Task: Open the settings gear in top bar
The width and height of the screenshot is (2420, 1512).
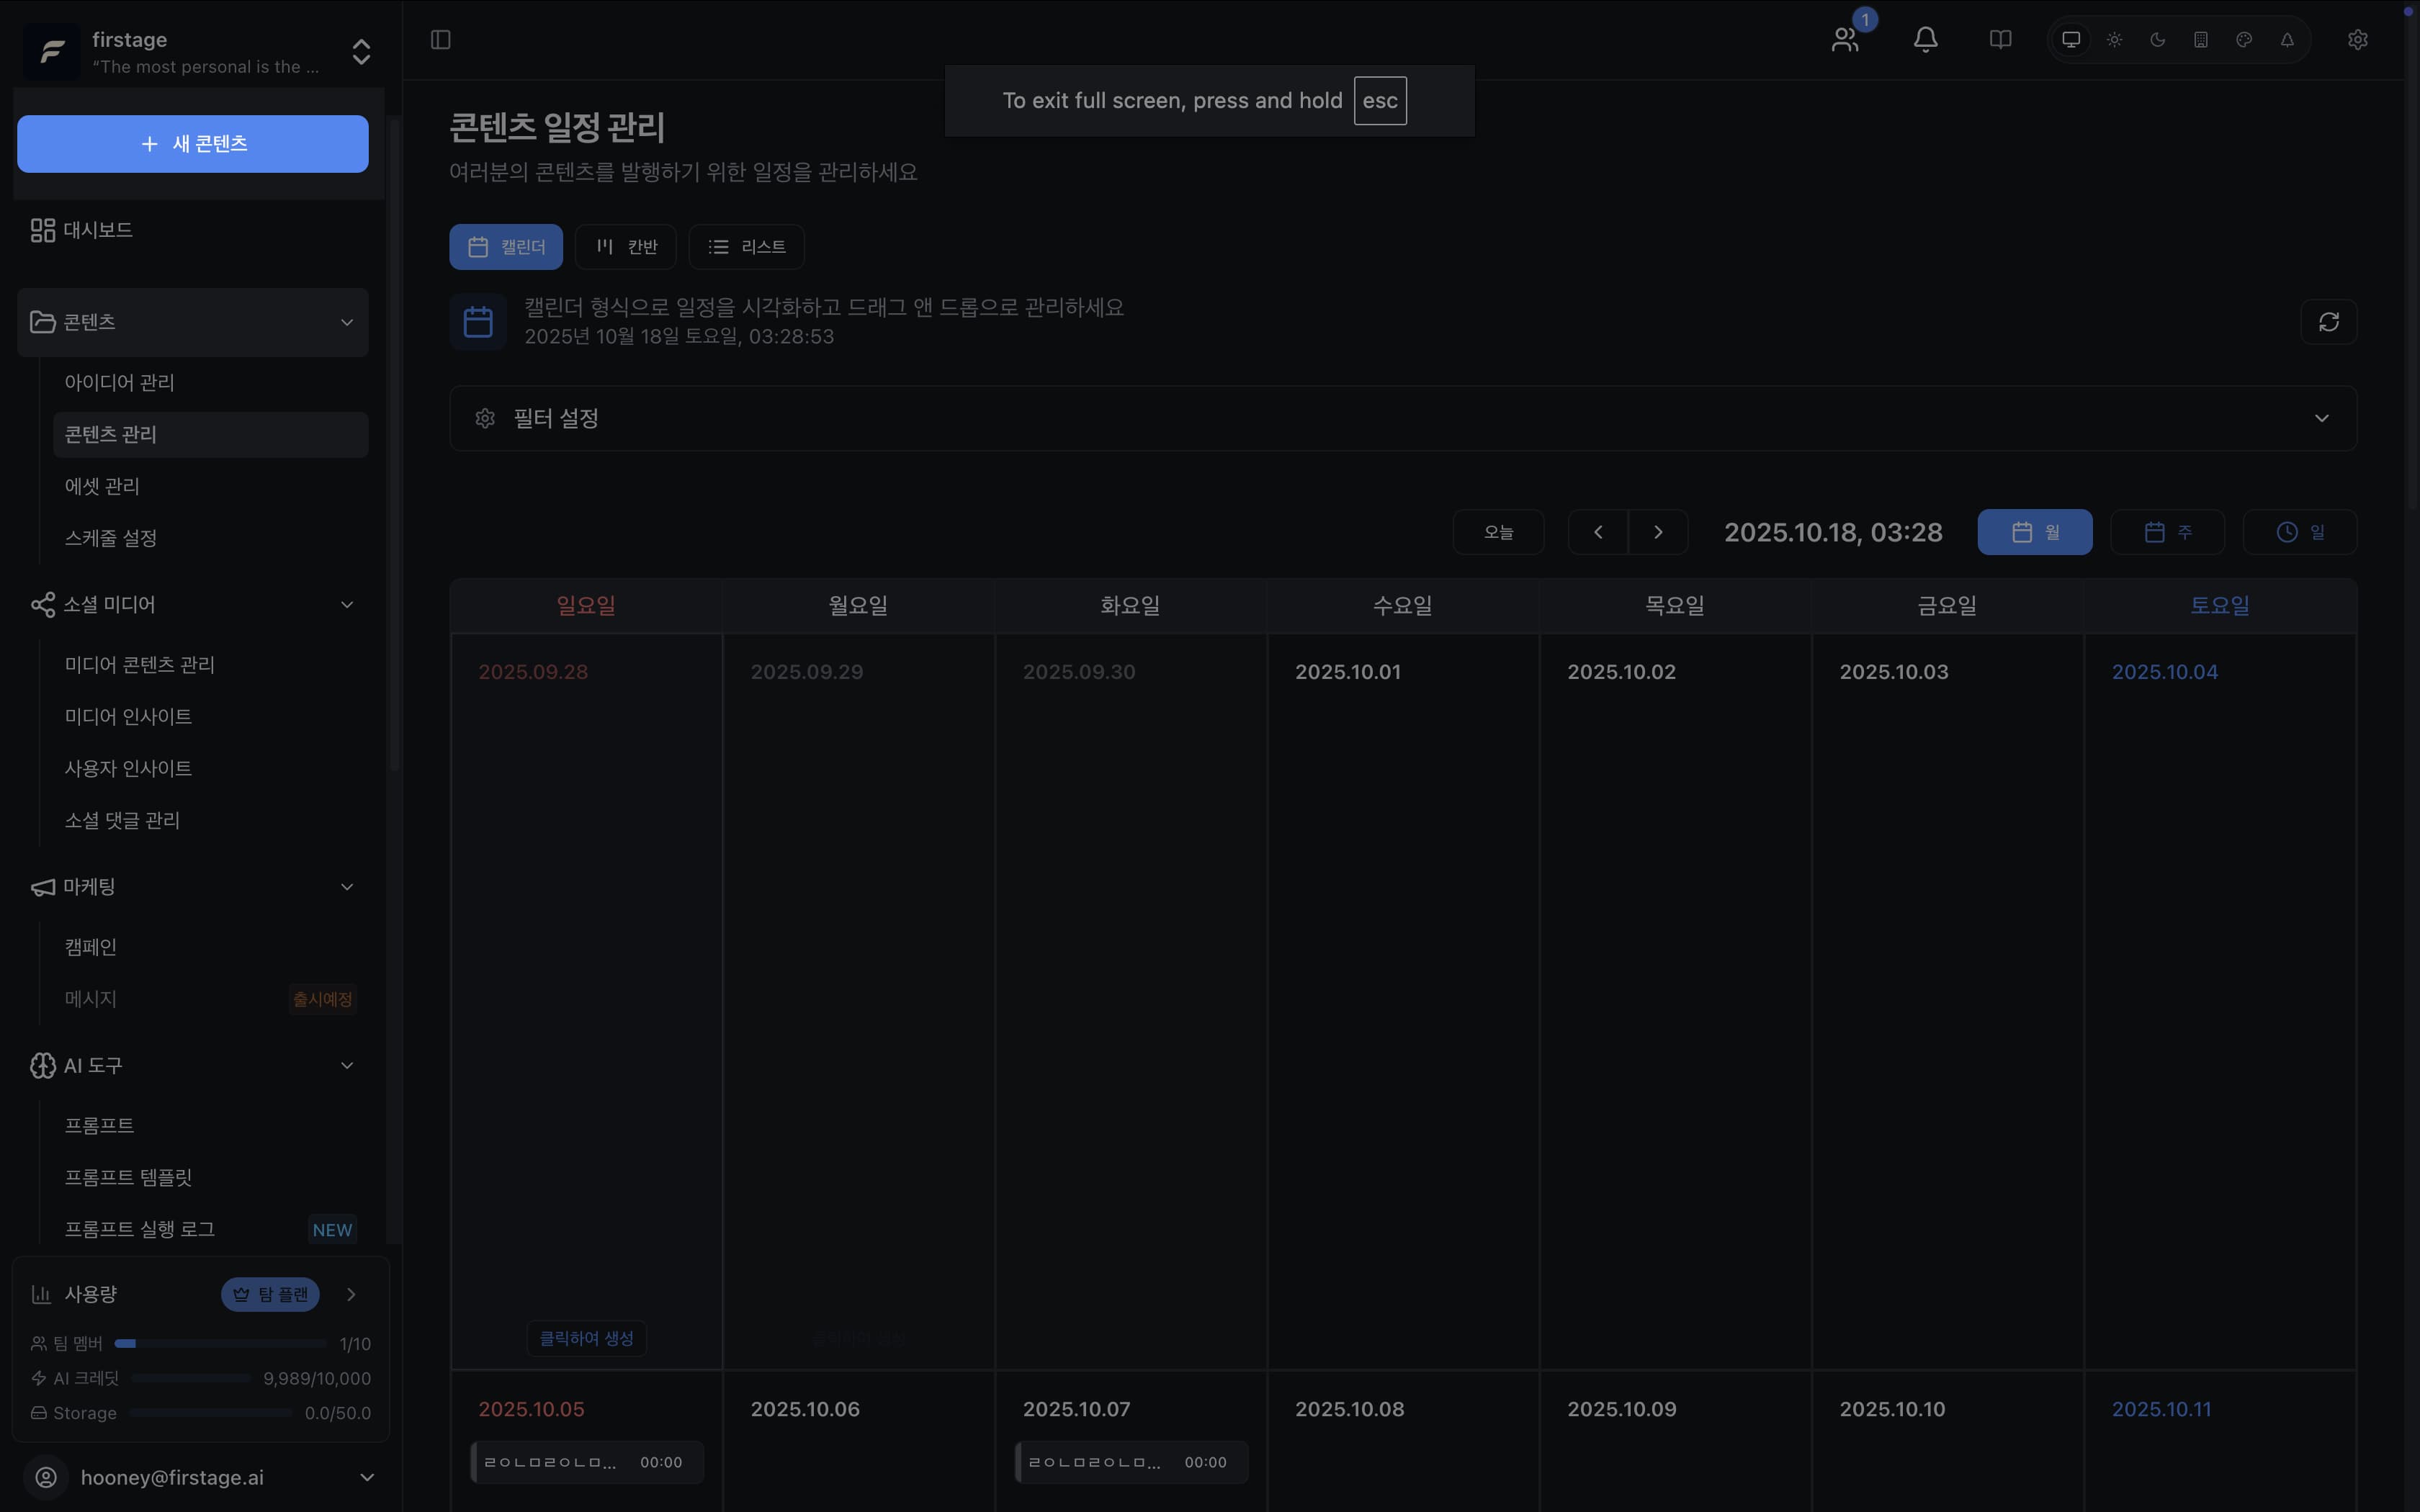Action: tap(2357, 40)
